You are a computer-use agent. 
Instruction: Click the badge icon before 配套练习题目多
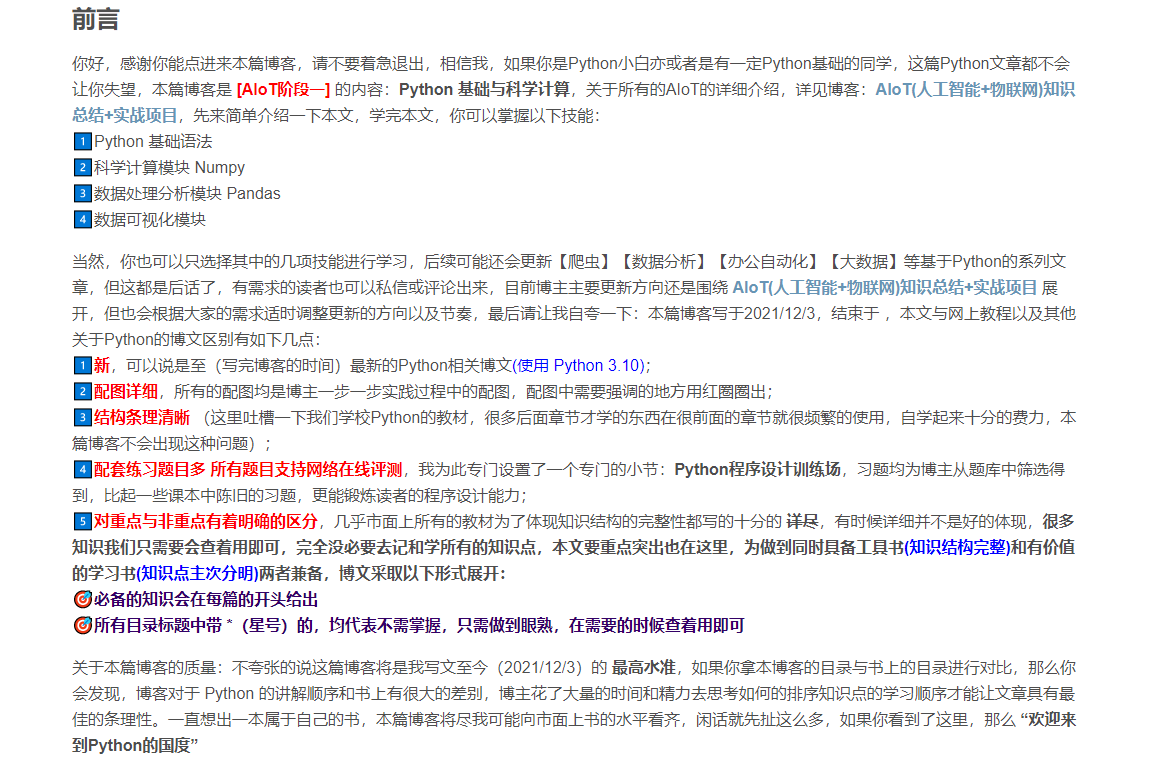click(81, 468)
